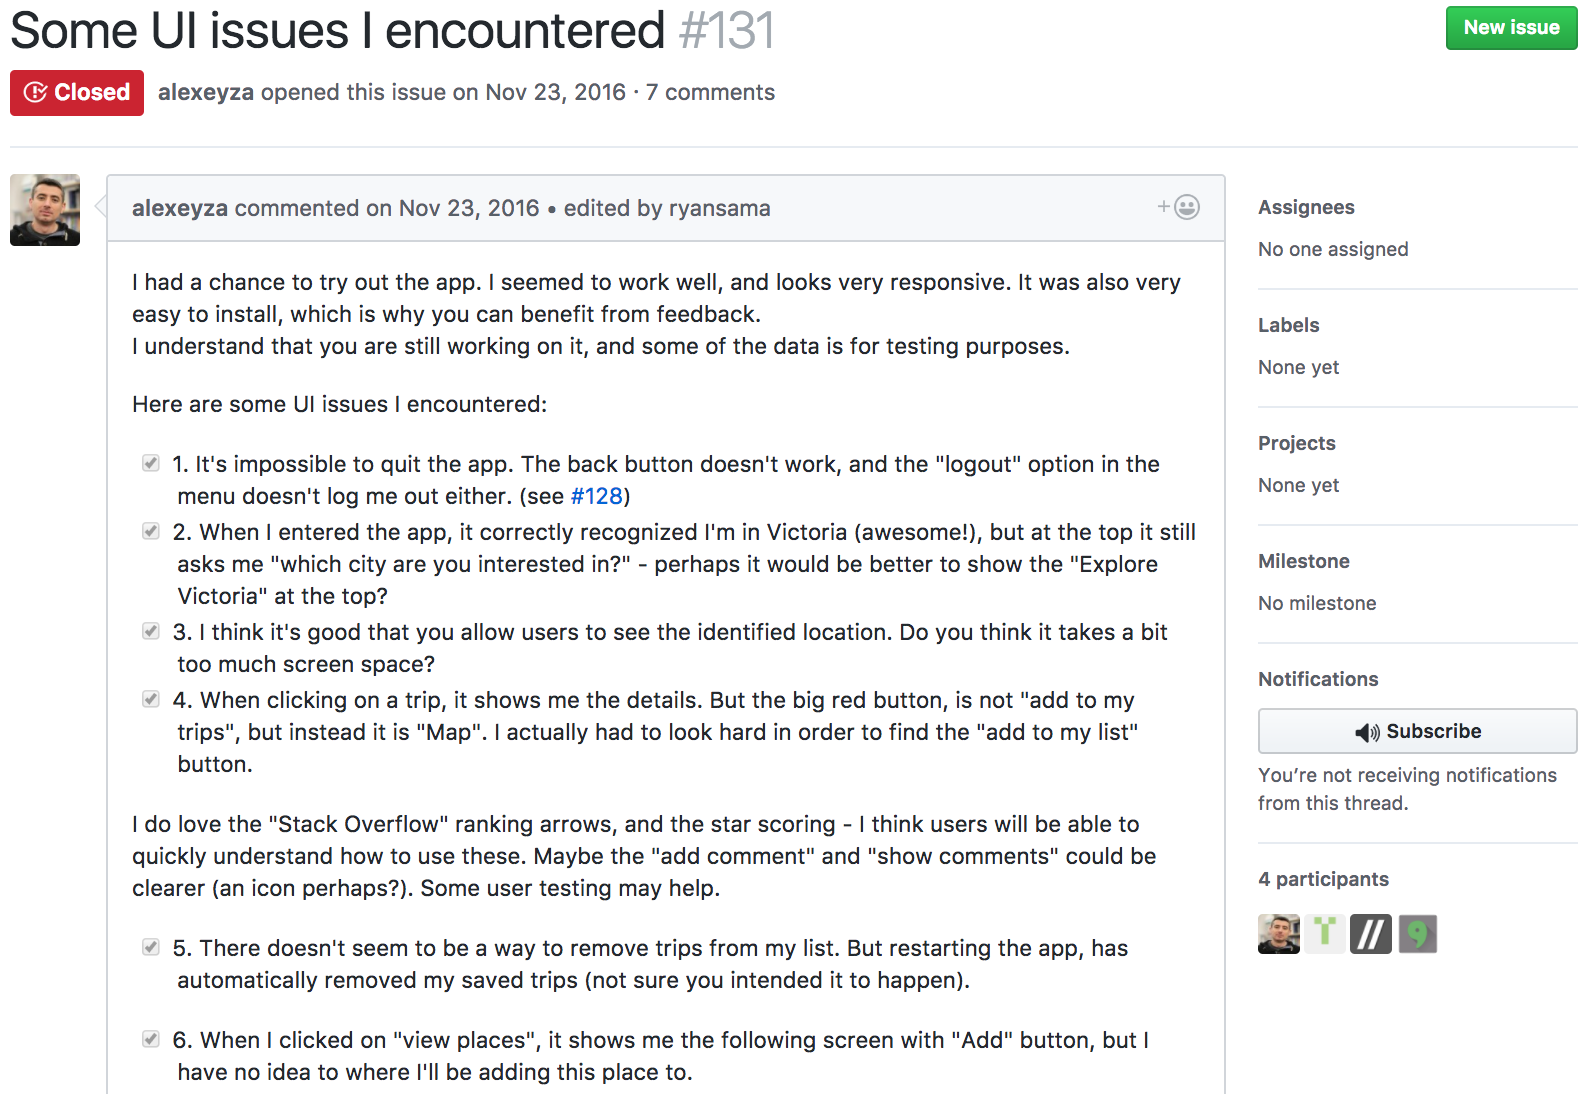
Task: Toggle checkbox for item 3 about identified location
Action: coord(151,631)
